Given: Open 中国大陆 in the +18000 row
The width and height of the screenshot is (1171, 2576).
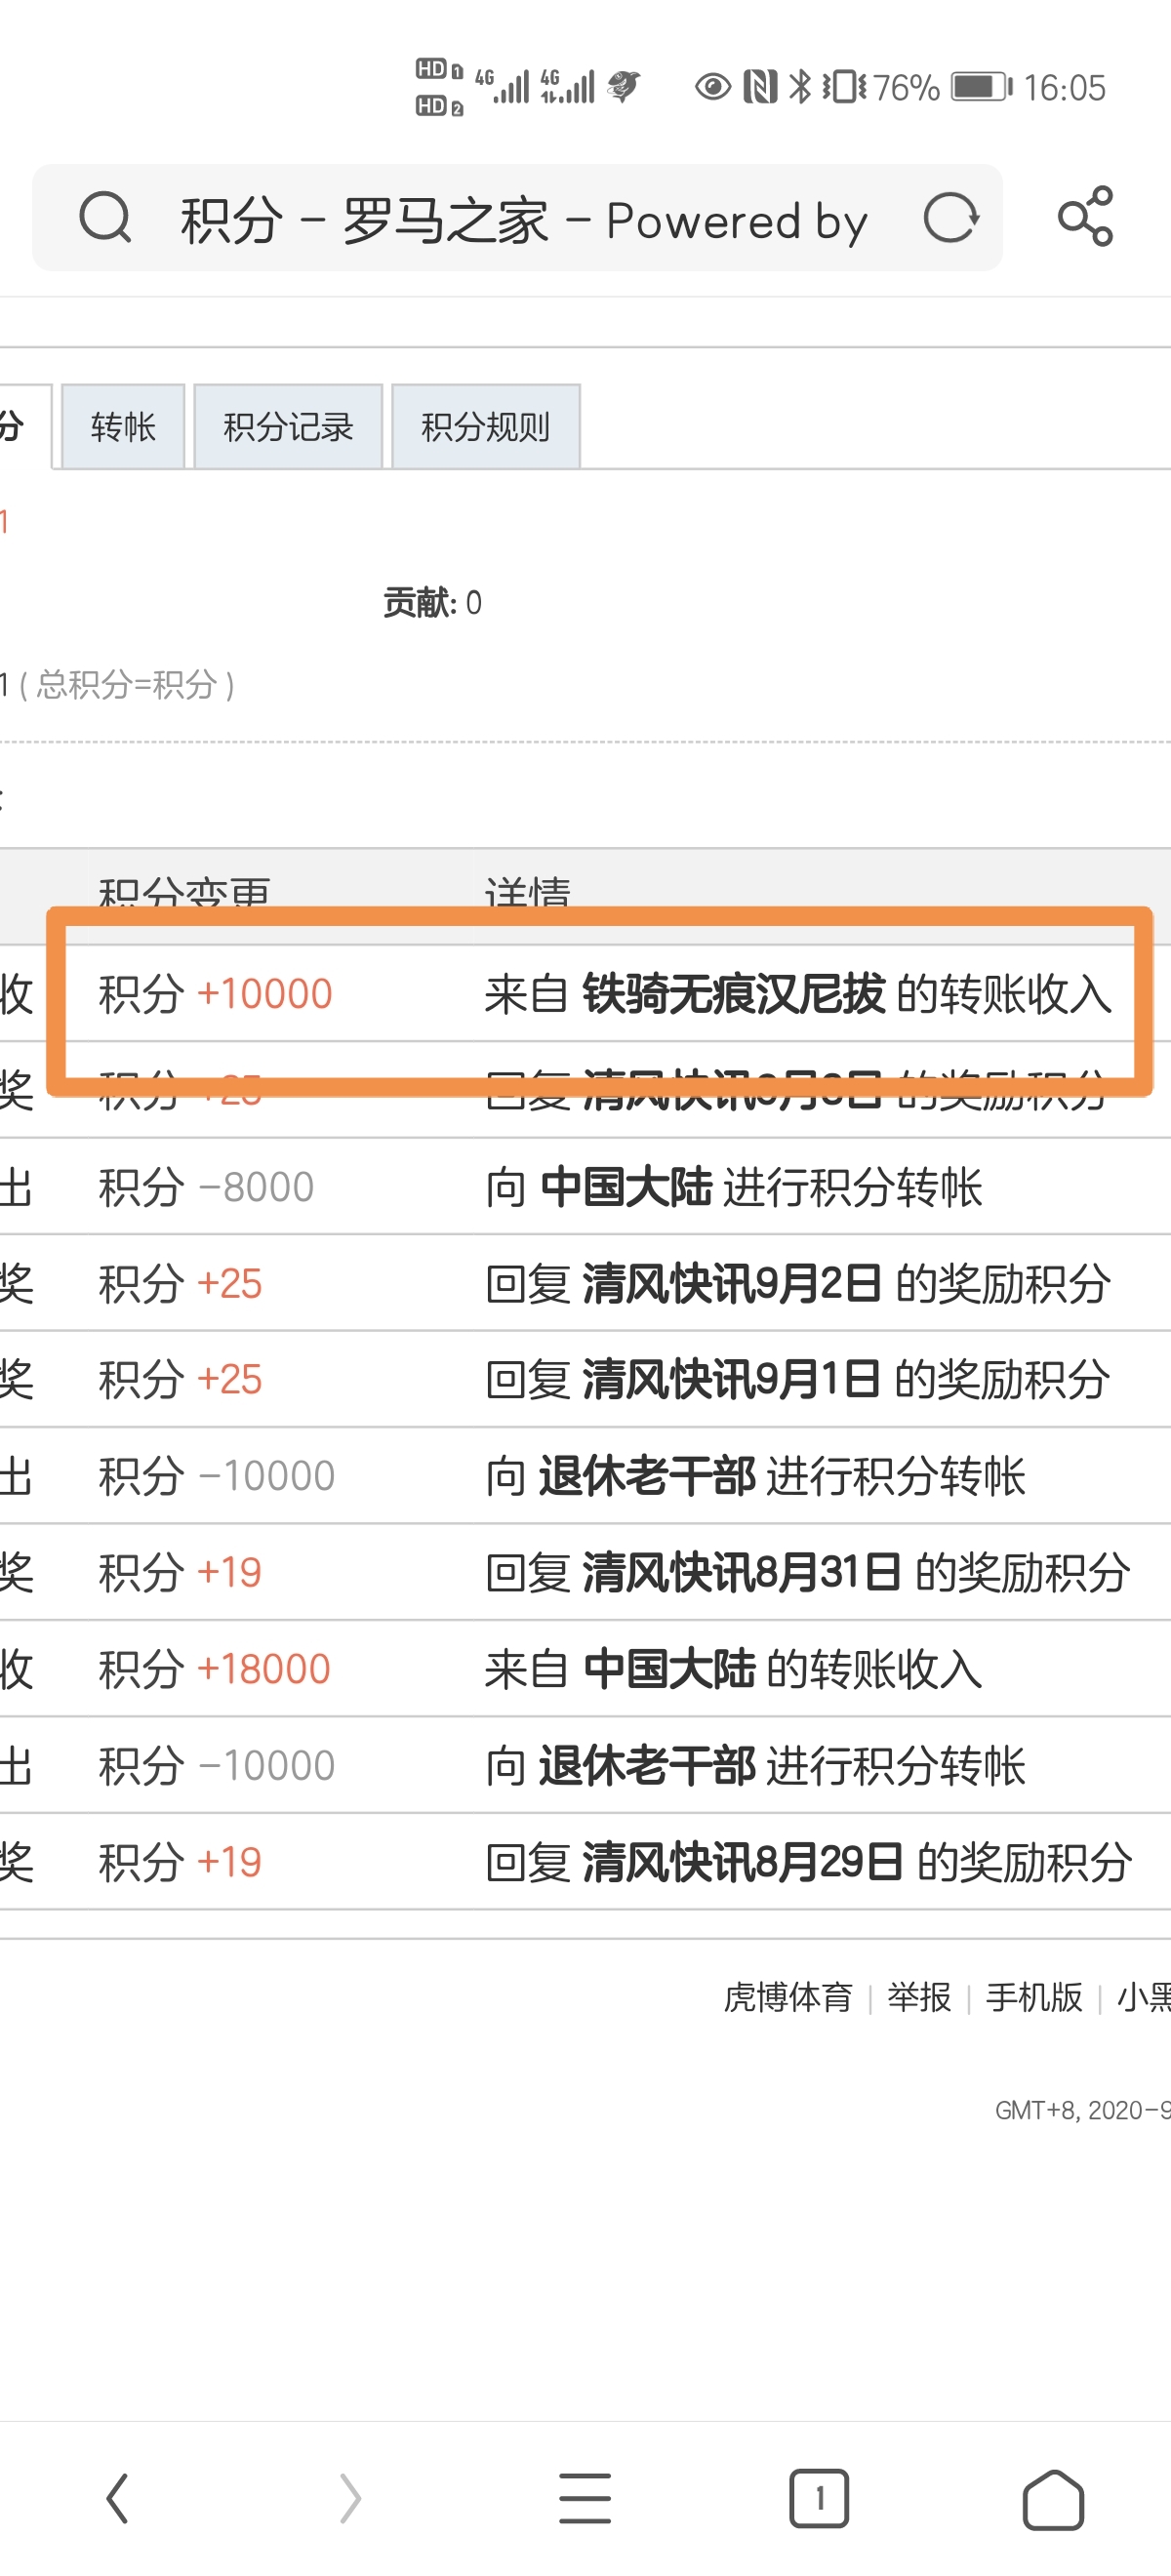Looking at the screenshot, I should pos(669,1669).
